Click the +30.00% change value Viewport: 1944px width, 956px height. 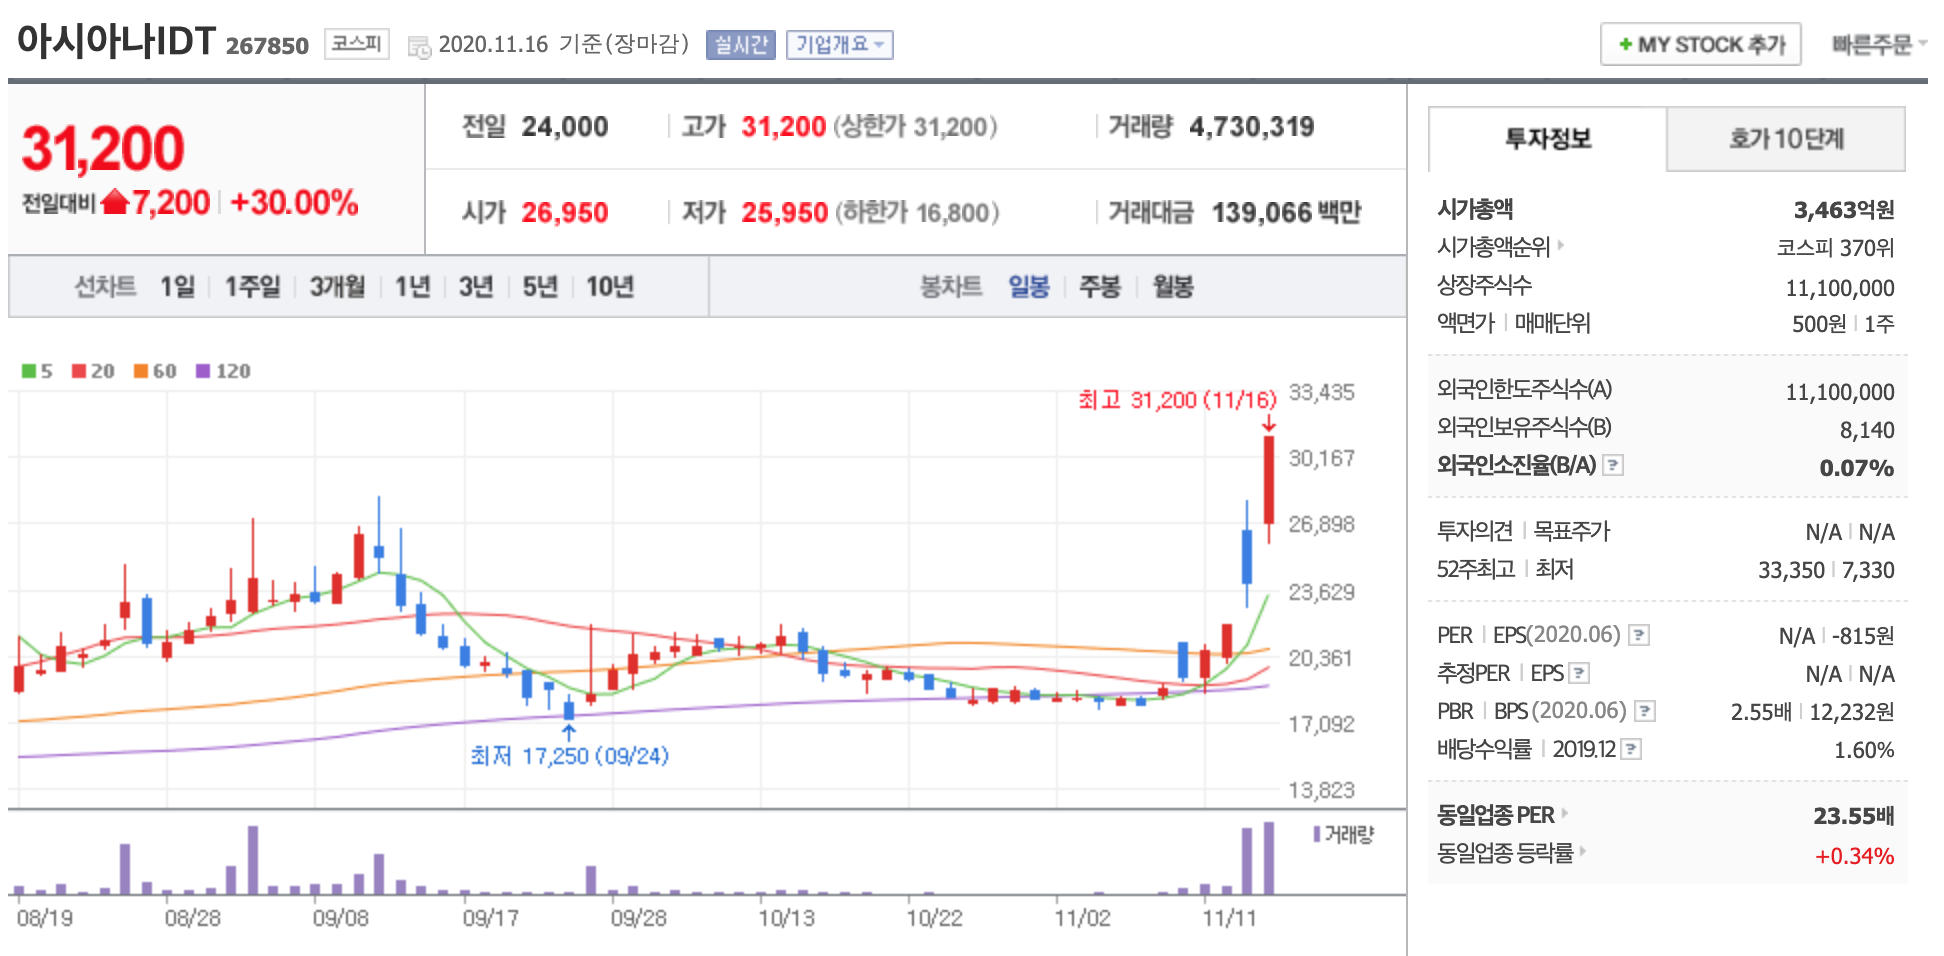point(294,203)
